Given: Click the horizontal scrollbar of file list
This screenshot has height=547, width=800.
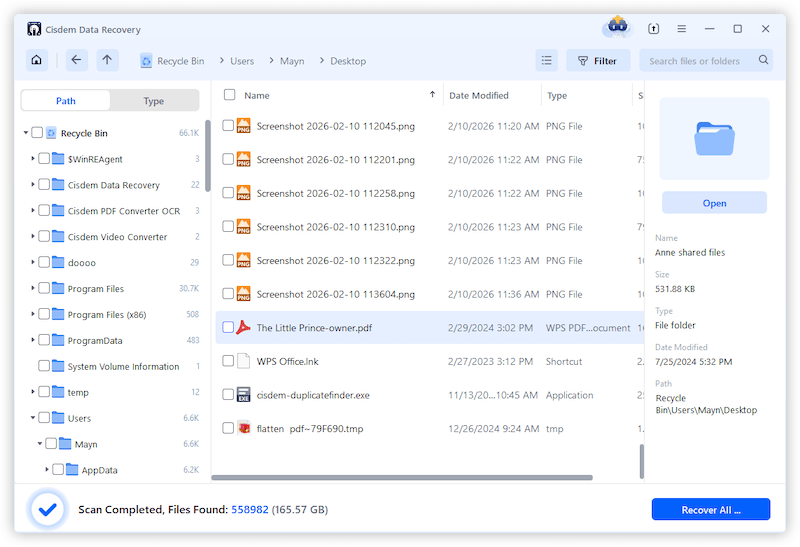Looking at the screenshot, I should coord(402,478).
